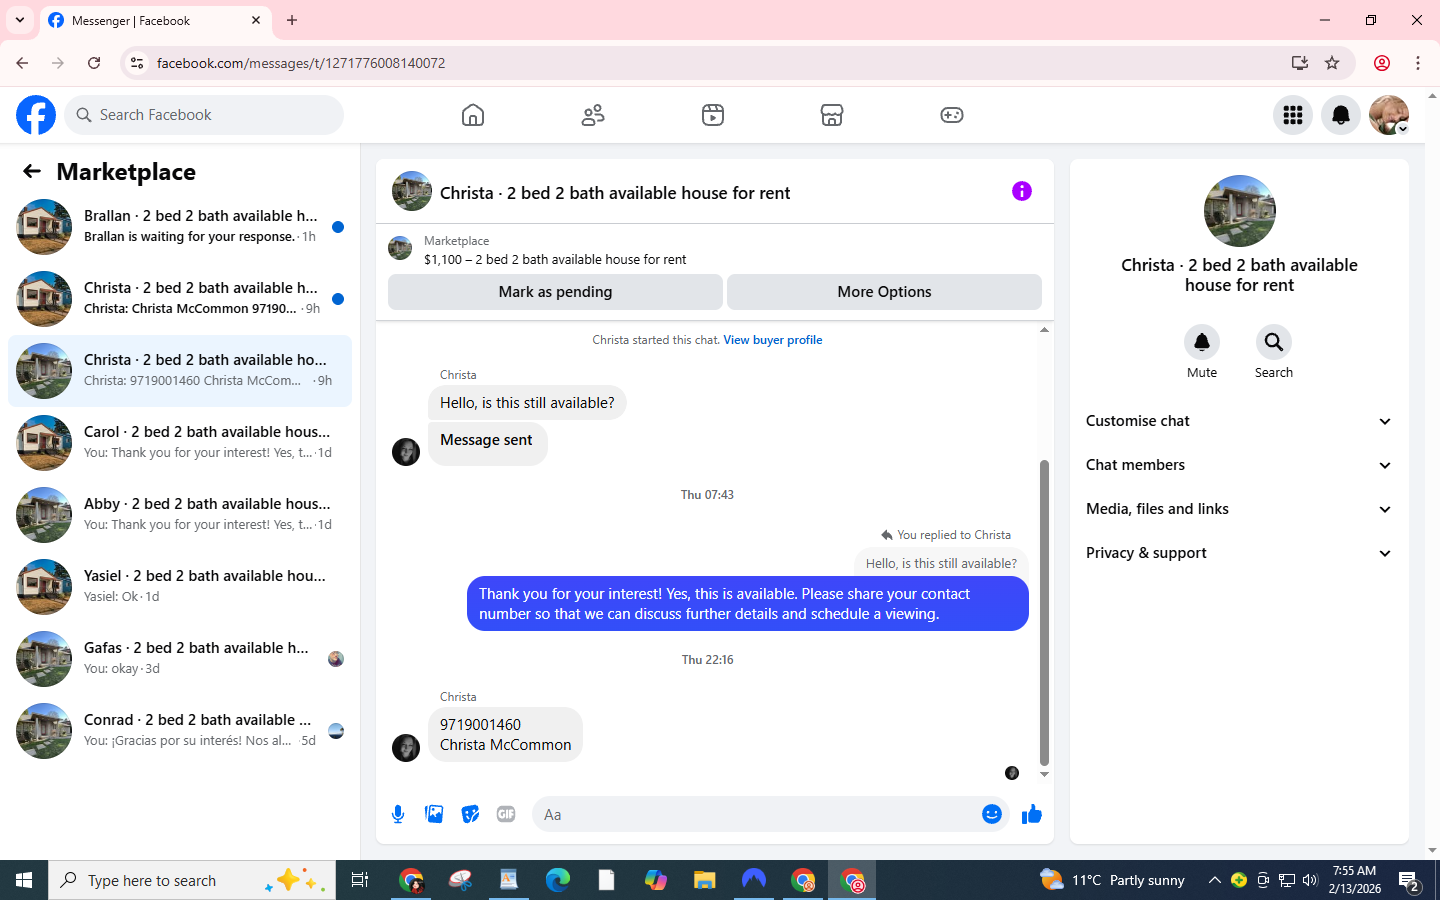Viewport: 1440px width, 900px height.
Task: Click the 9719001460 message bubble
Action: pos(505,735)
